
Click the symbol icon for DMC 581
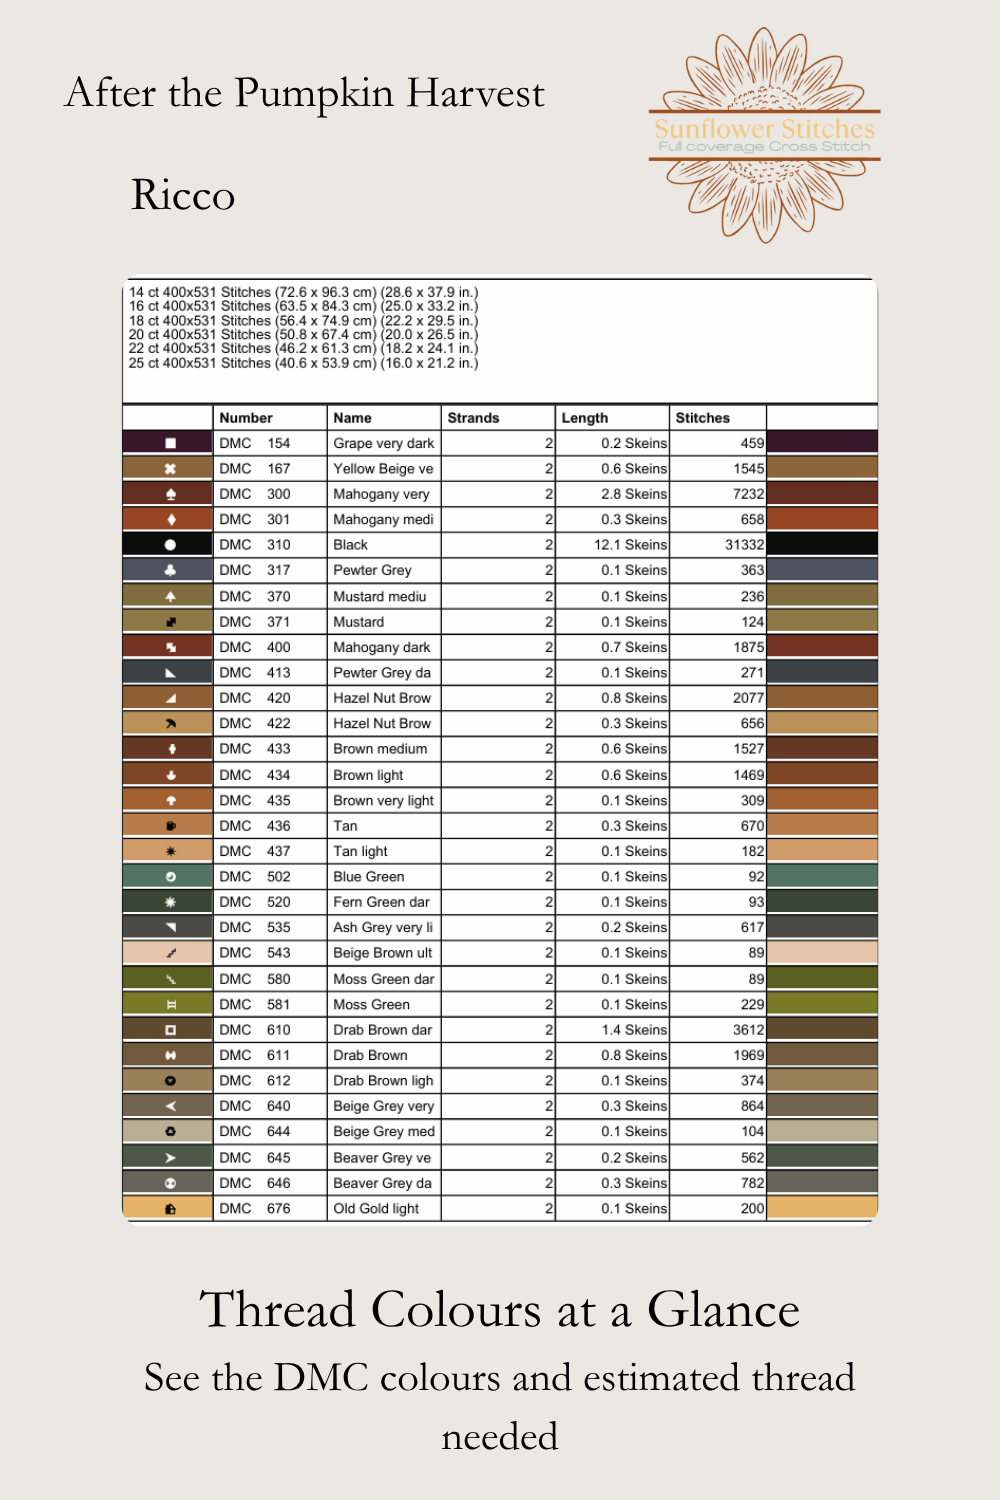pos(170,1004)
